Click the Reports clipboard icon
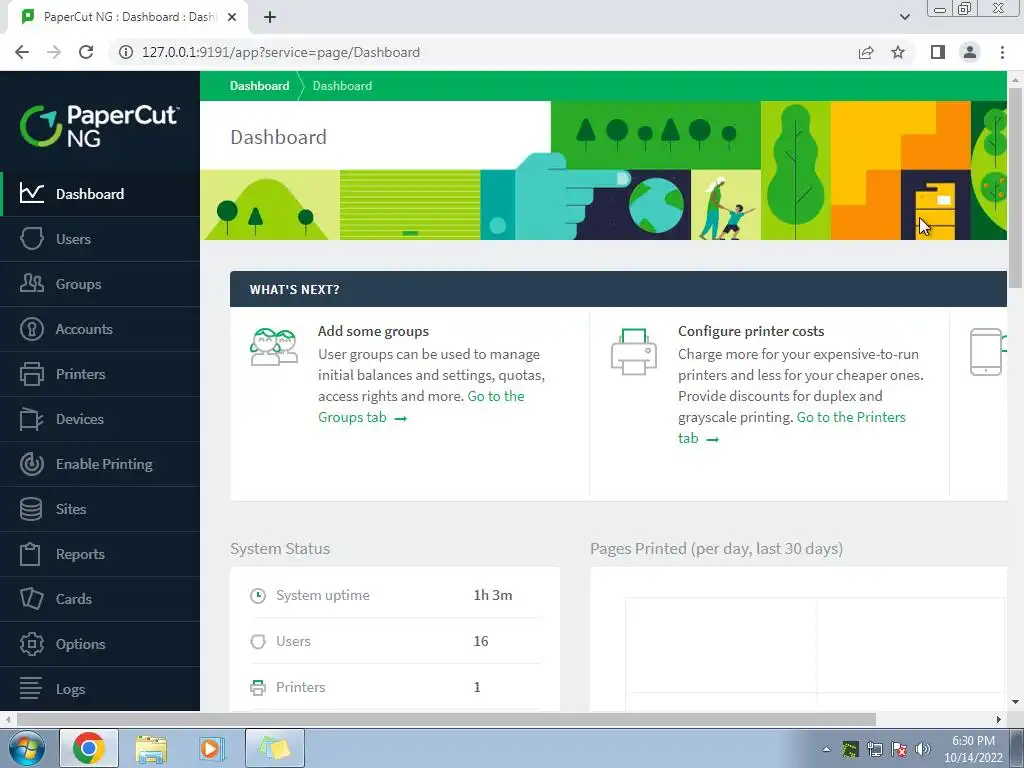Screen dimensions: 1024x768 point(30,554)
